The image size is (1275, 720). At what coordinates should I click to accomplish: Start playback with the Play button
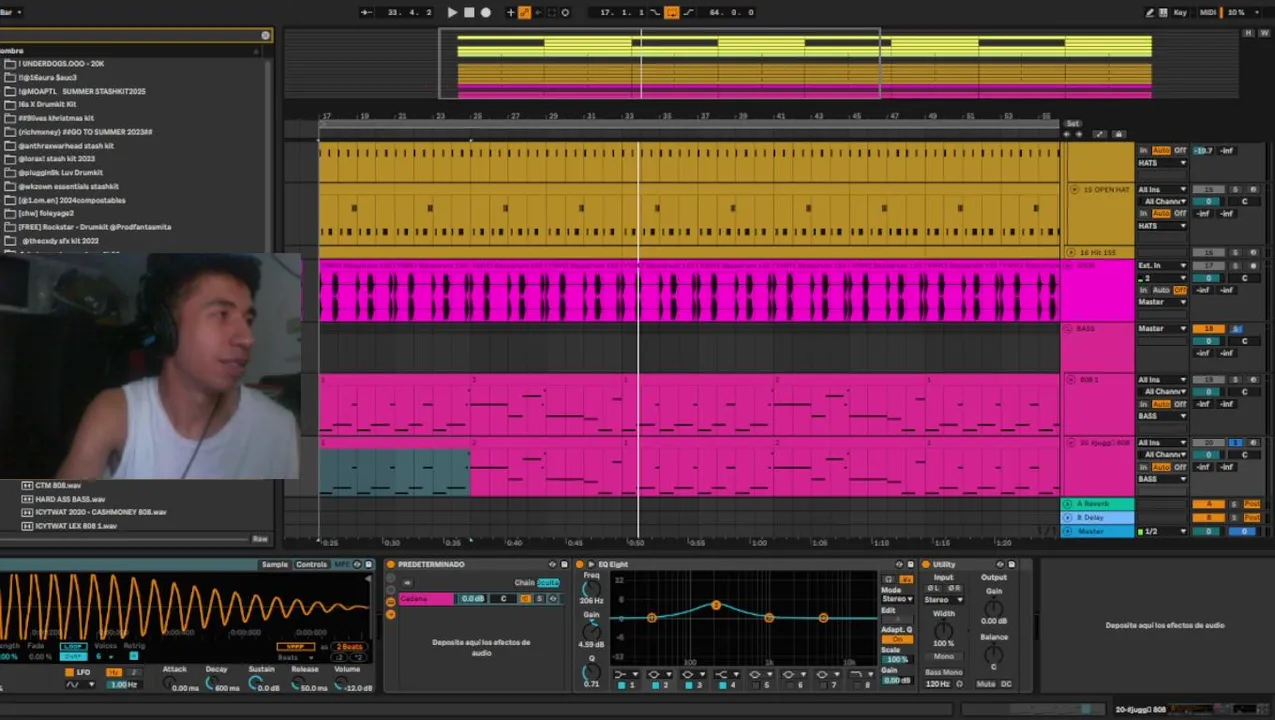(452, 12)
